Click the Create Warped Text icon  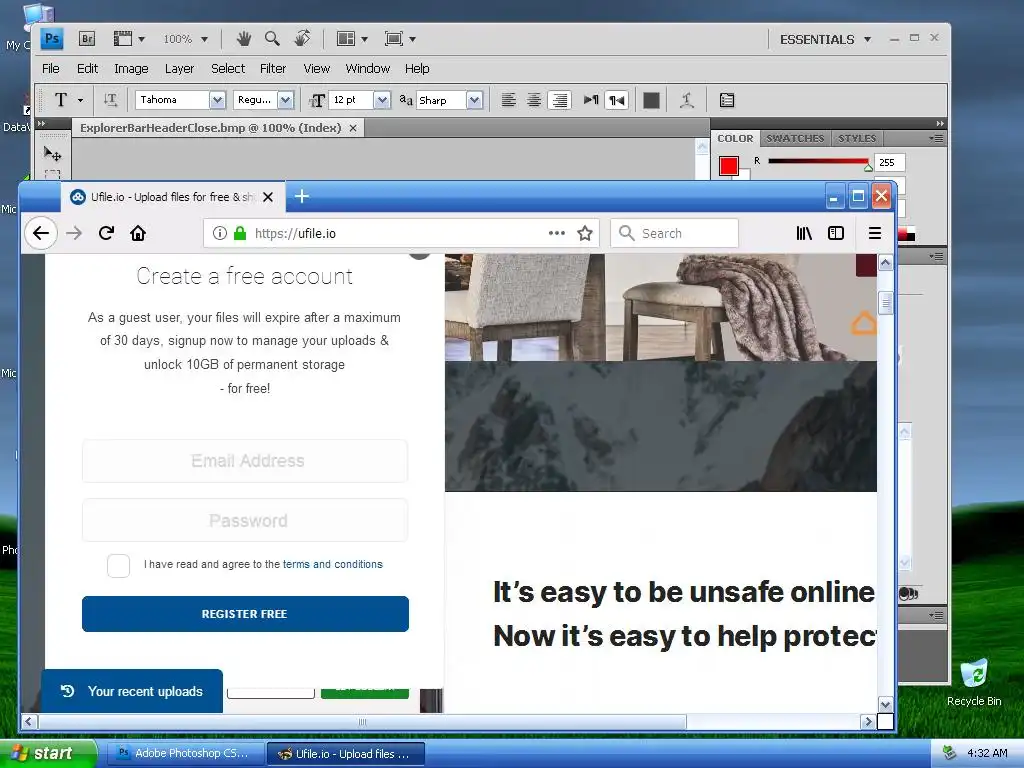686,100
